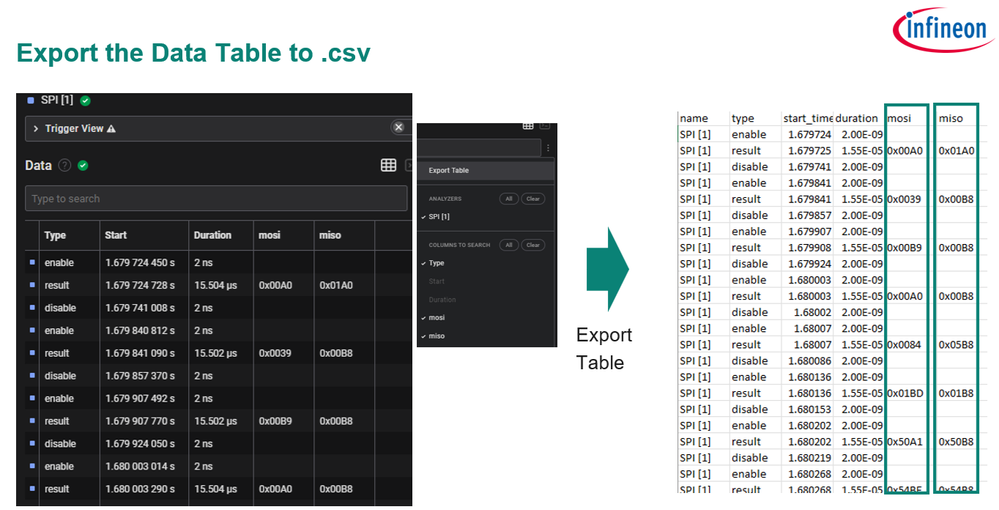
Task: Toggle SPI [1] analyzer in the menu
Action: (439, 217)
